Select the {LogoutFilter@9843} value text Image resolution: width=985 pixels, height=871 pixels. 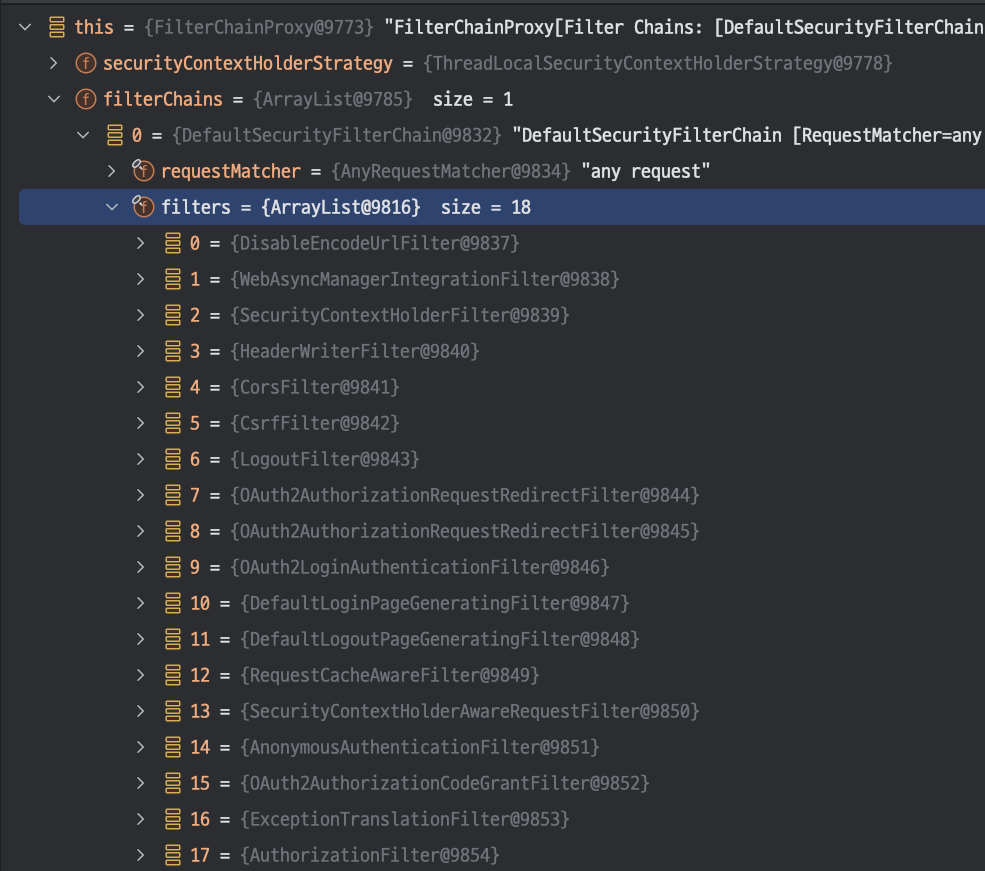325,459
